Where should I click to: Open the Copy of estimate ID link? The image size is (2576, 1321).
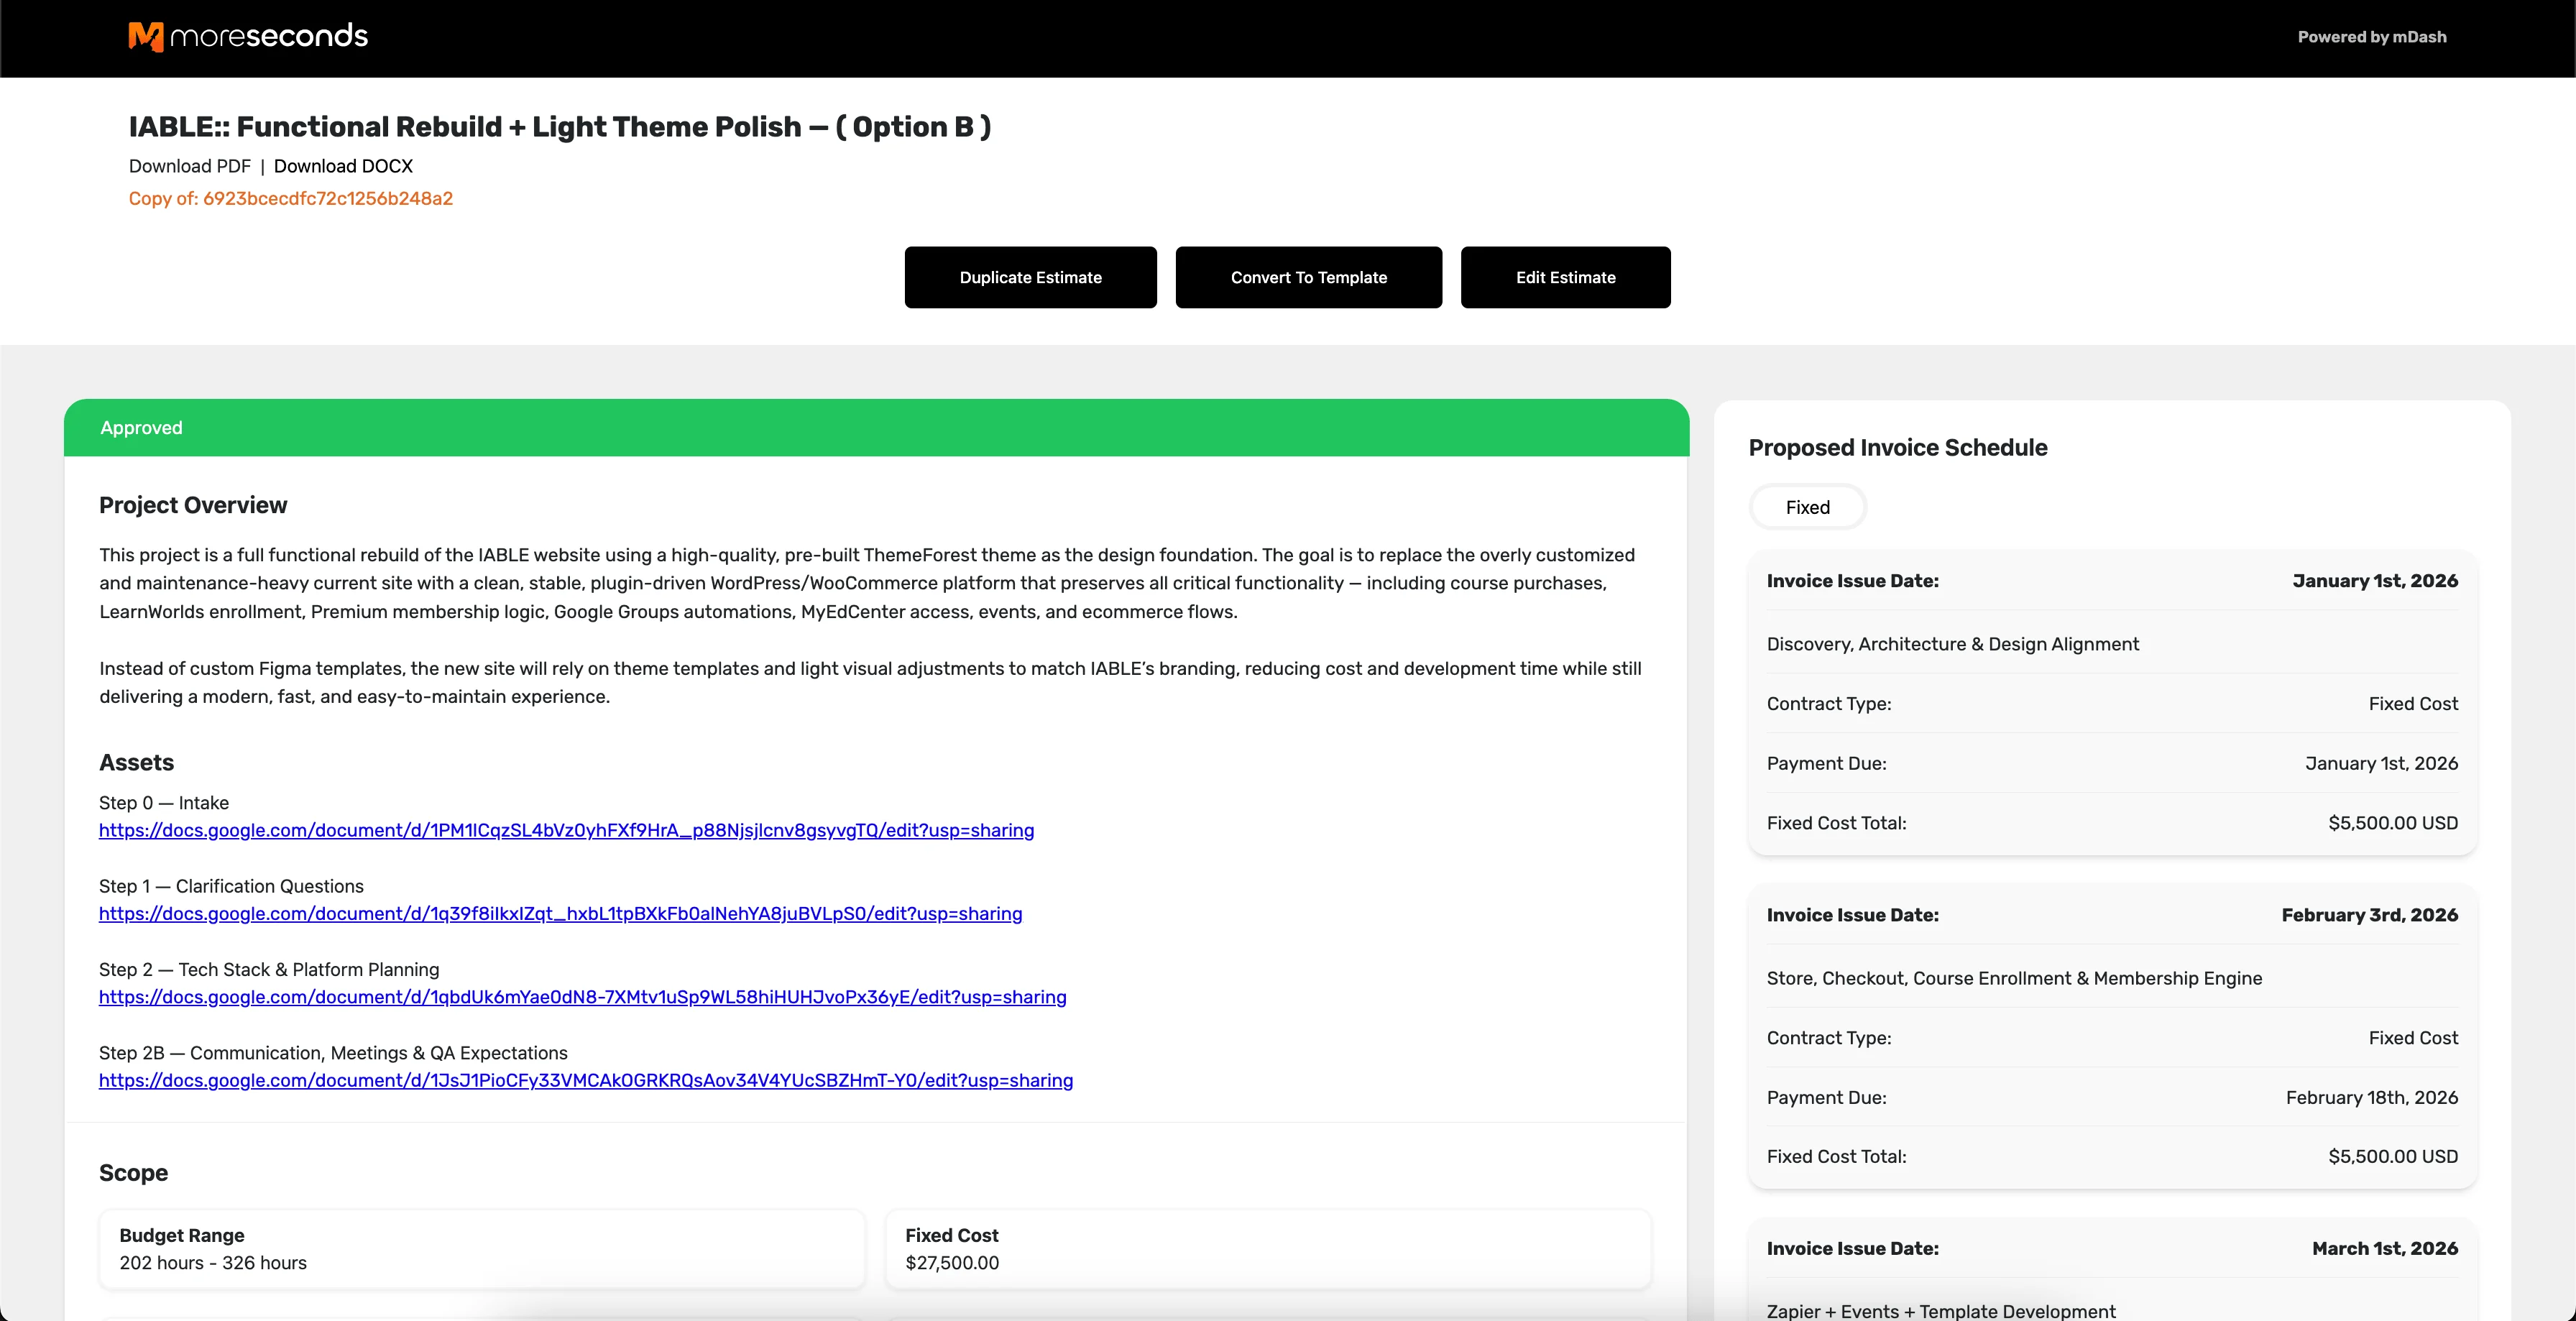pyautogui.click(x=290, y=198)
